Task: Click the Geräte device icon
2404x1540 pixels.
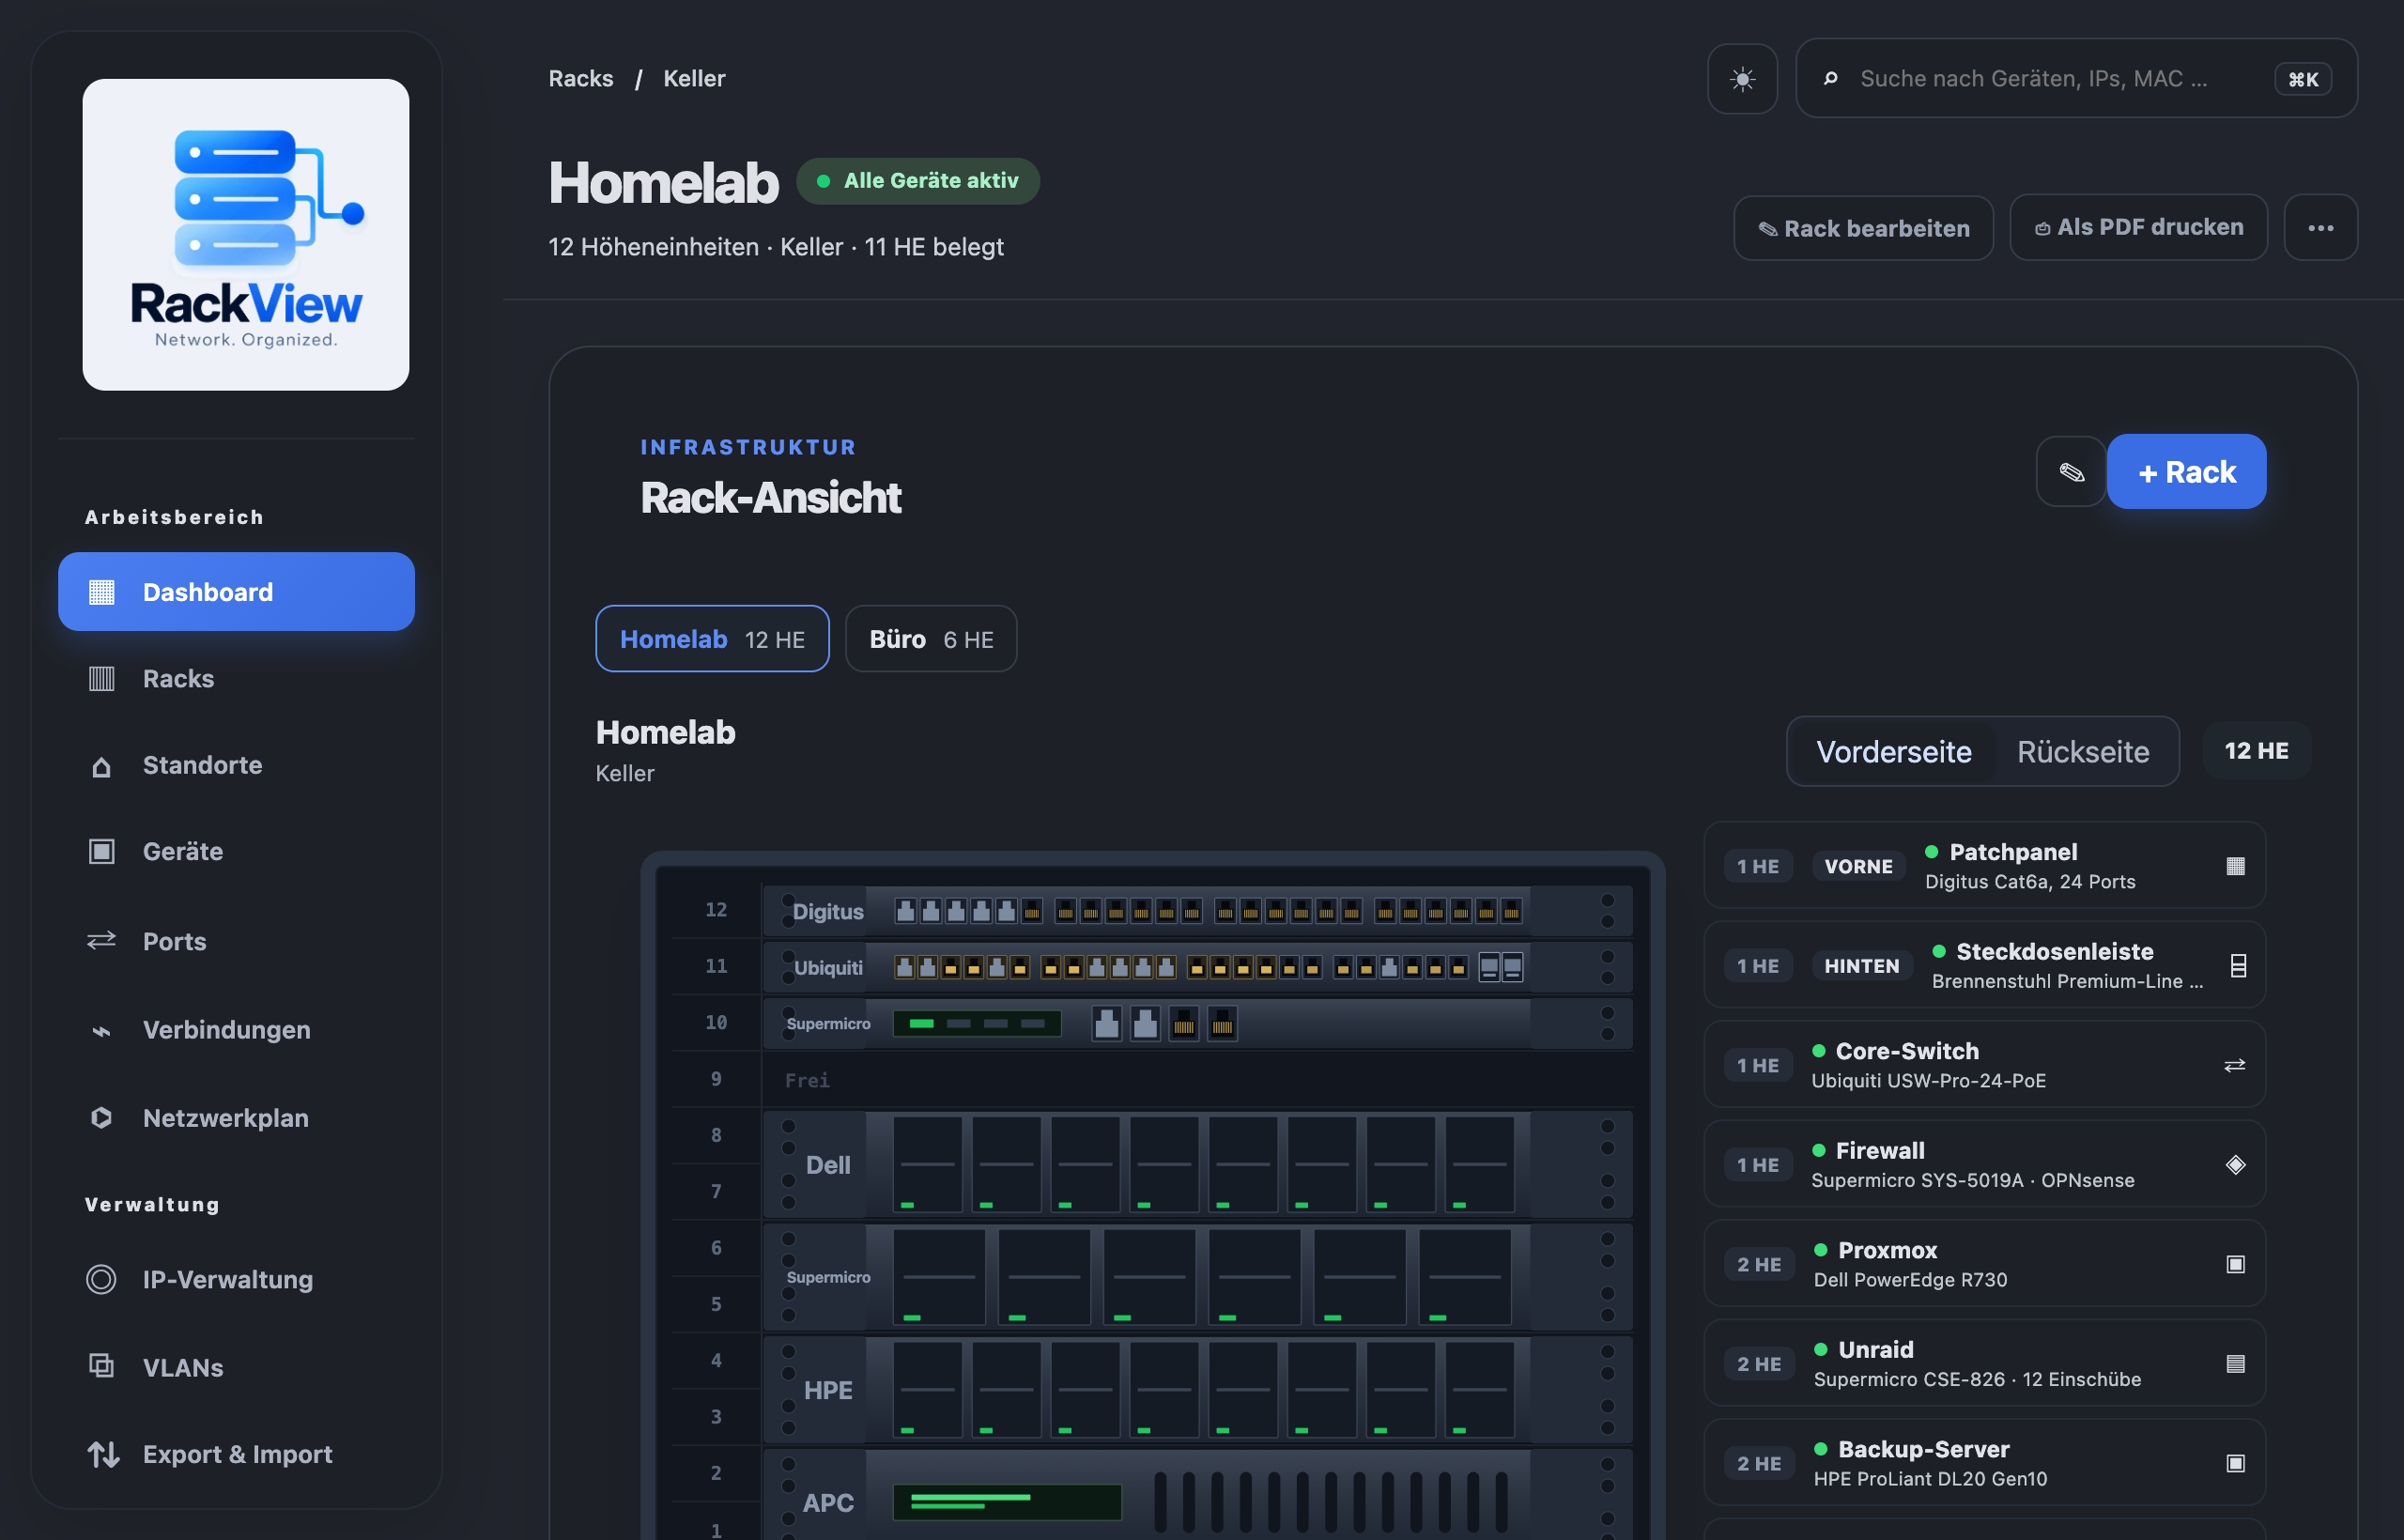Action: pos(101,852)
